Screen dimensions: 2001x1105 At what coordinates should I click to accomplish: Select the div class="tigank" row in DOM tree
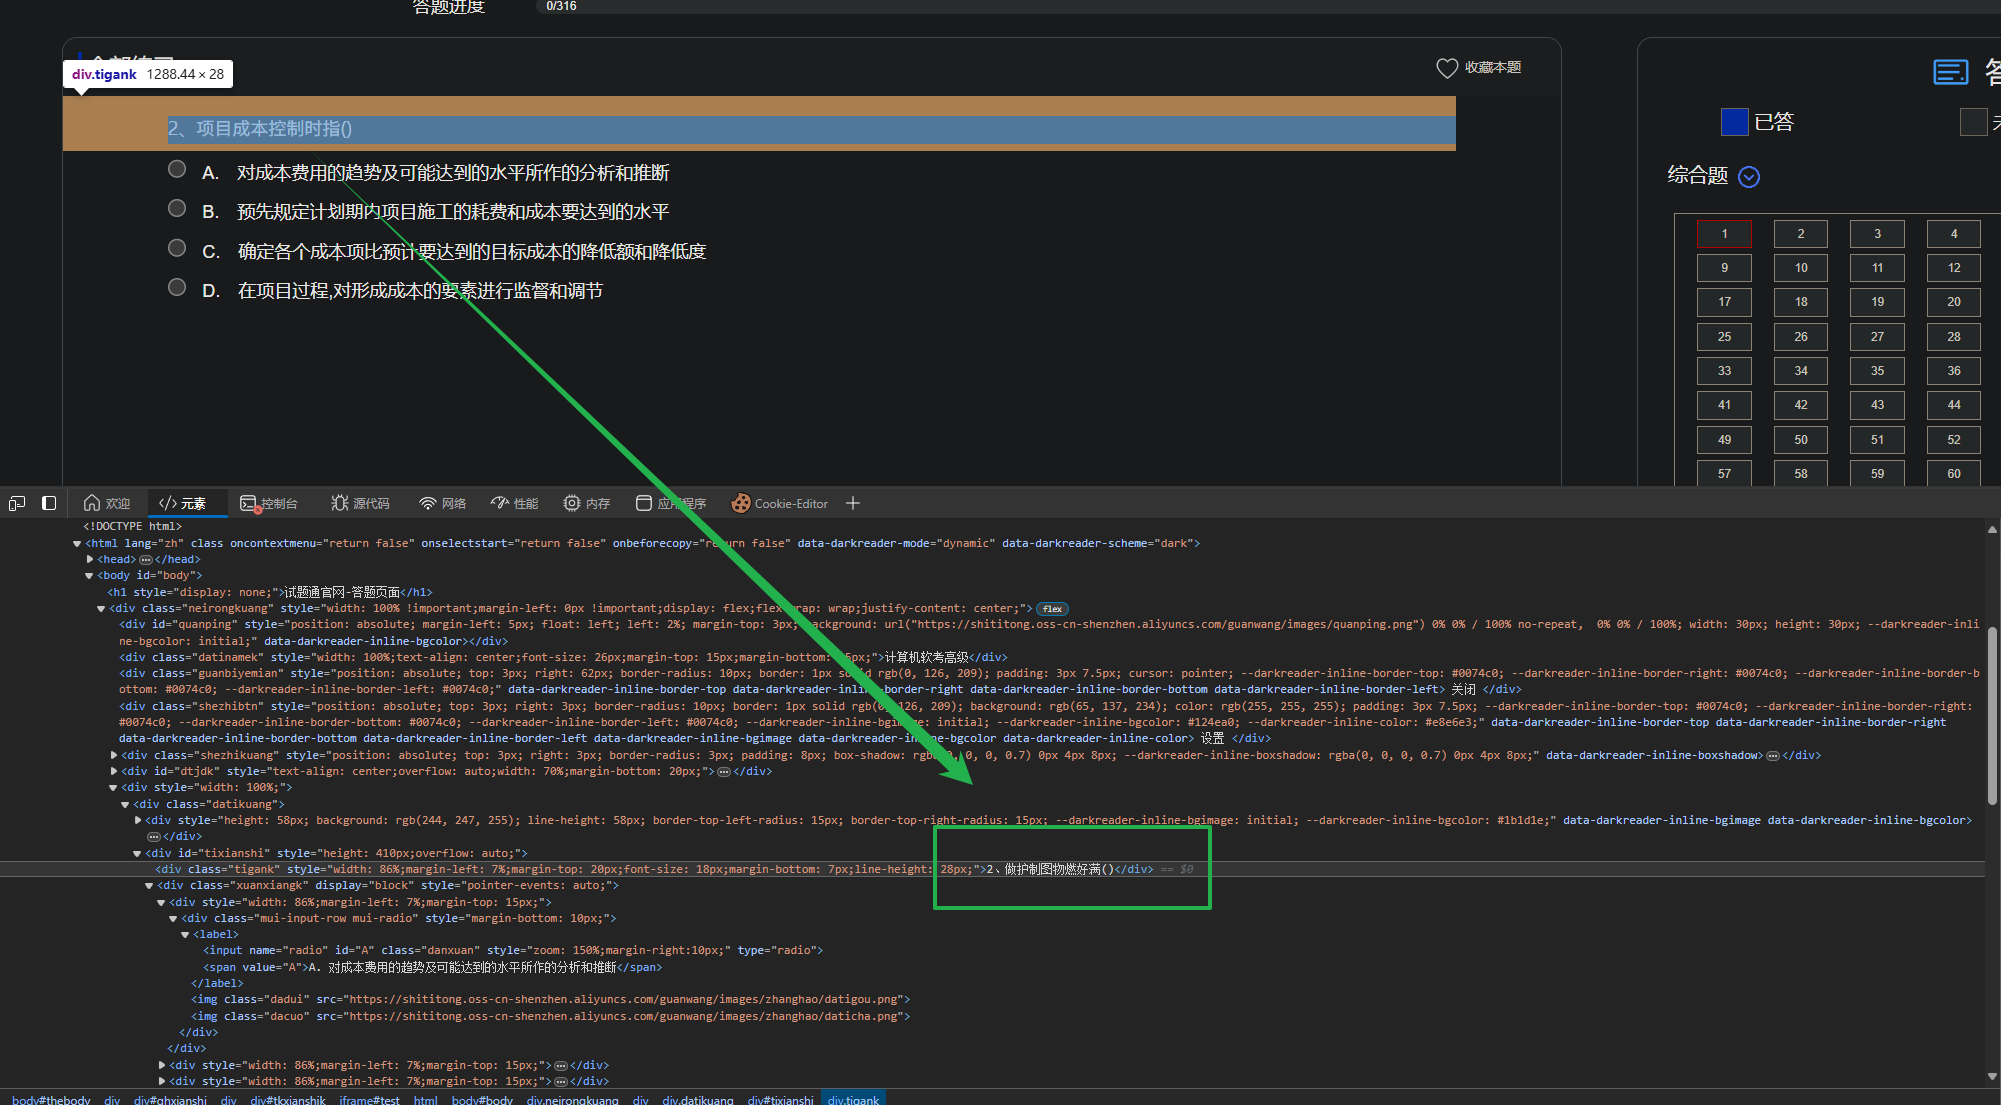[992, 870]
